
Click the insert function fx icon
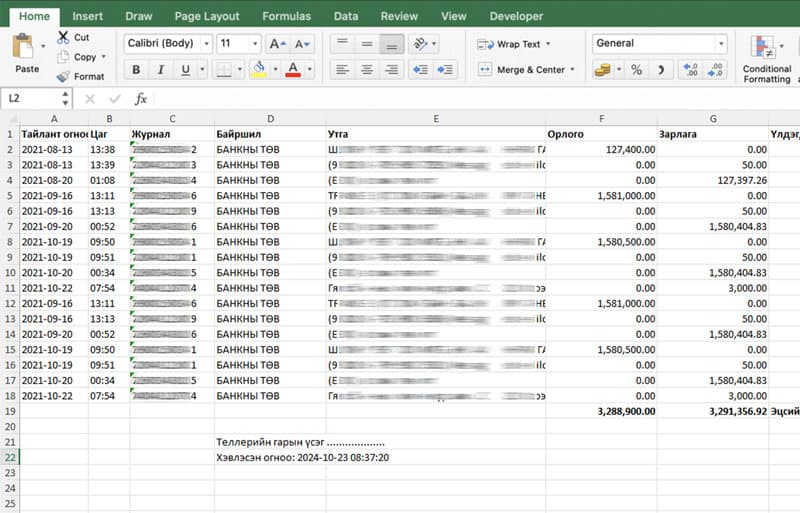pyautogui.click(x=141, y=98)
